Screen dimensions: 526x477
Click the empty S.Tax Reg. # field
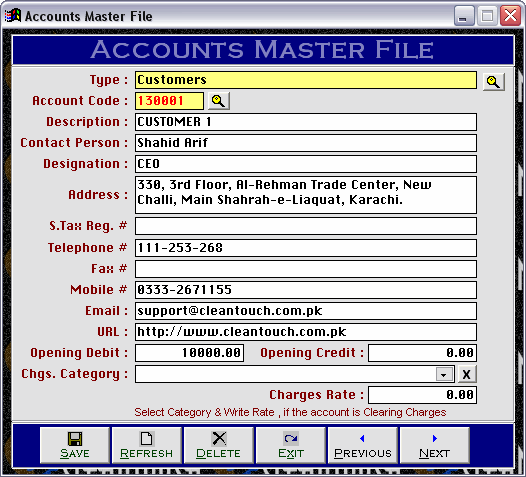tap(306, 226)
